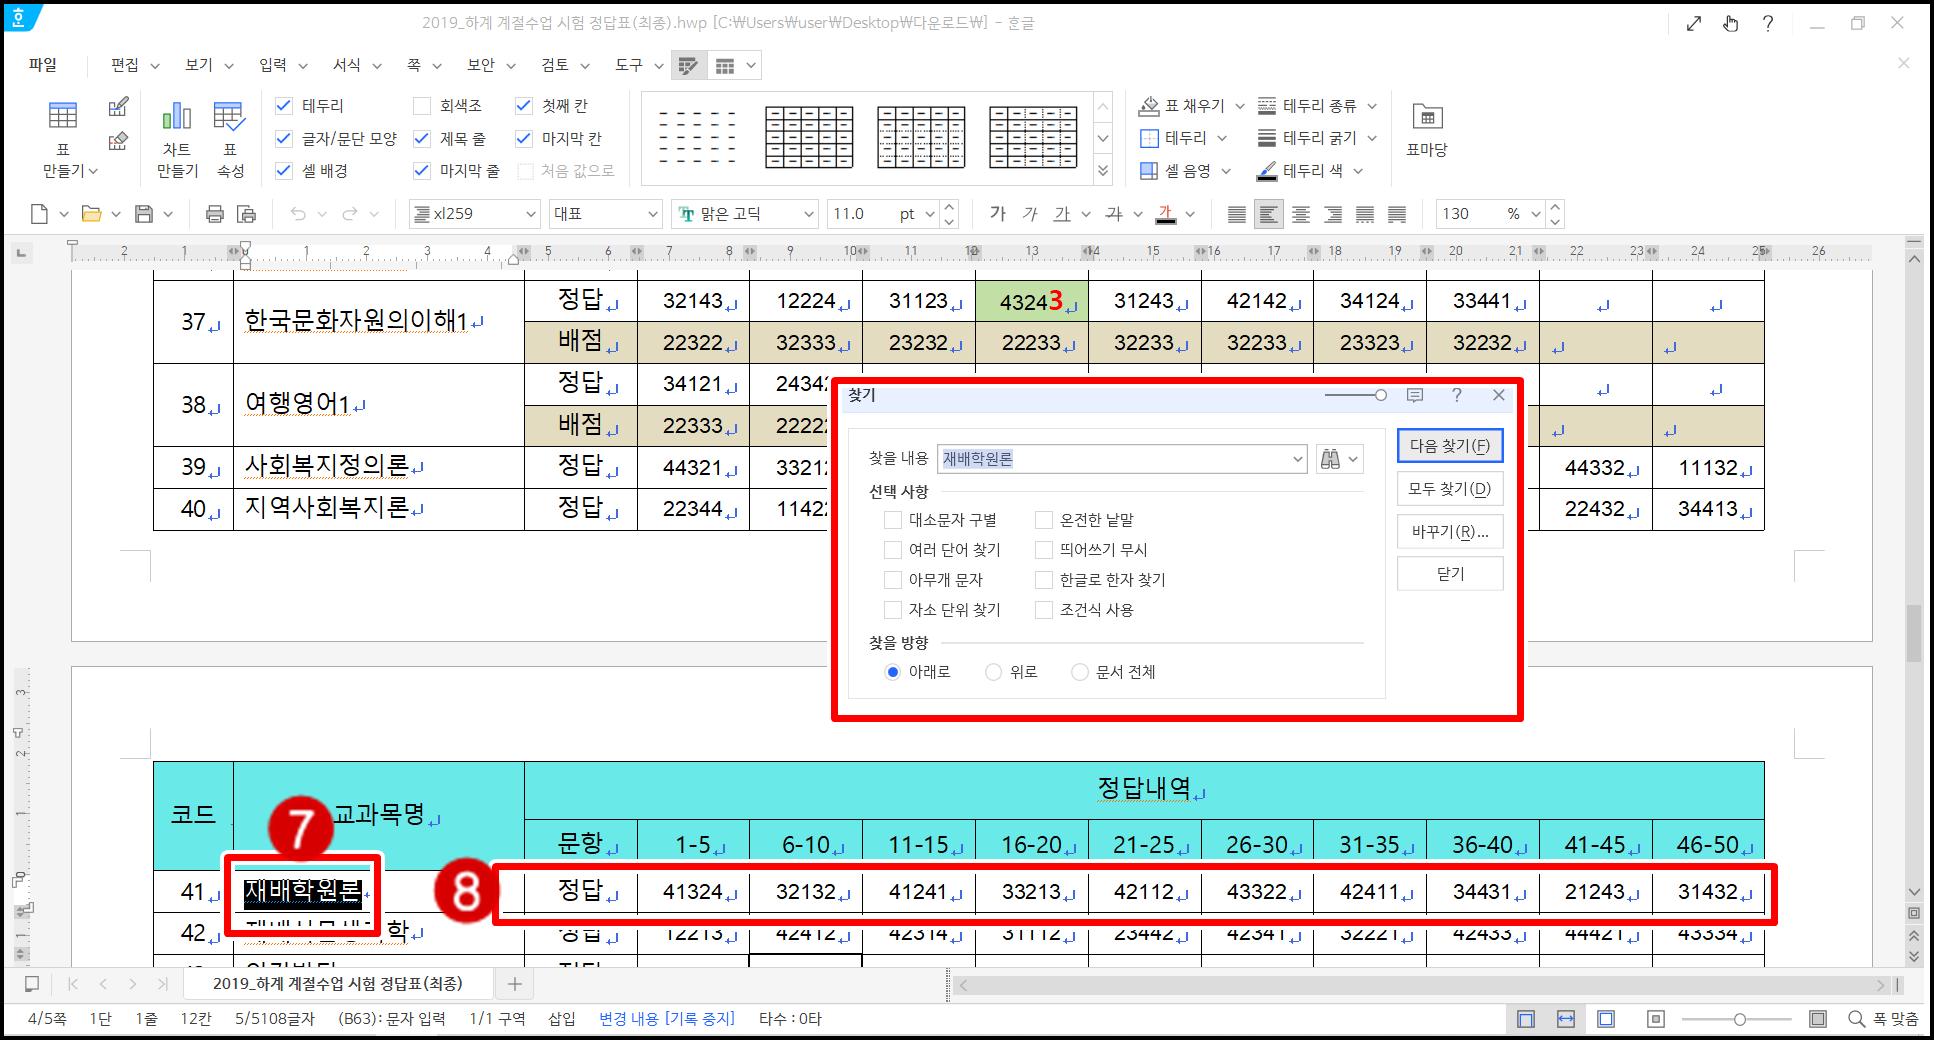Click the new document icon
Screen dimensions: 1934x1040
pyautogui.click(x=39, y=214)
